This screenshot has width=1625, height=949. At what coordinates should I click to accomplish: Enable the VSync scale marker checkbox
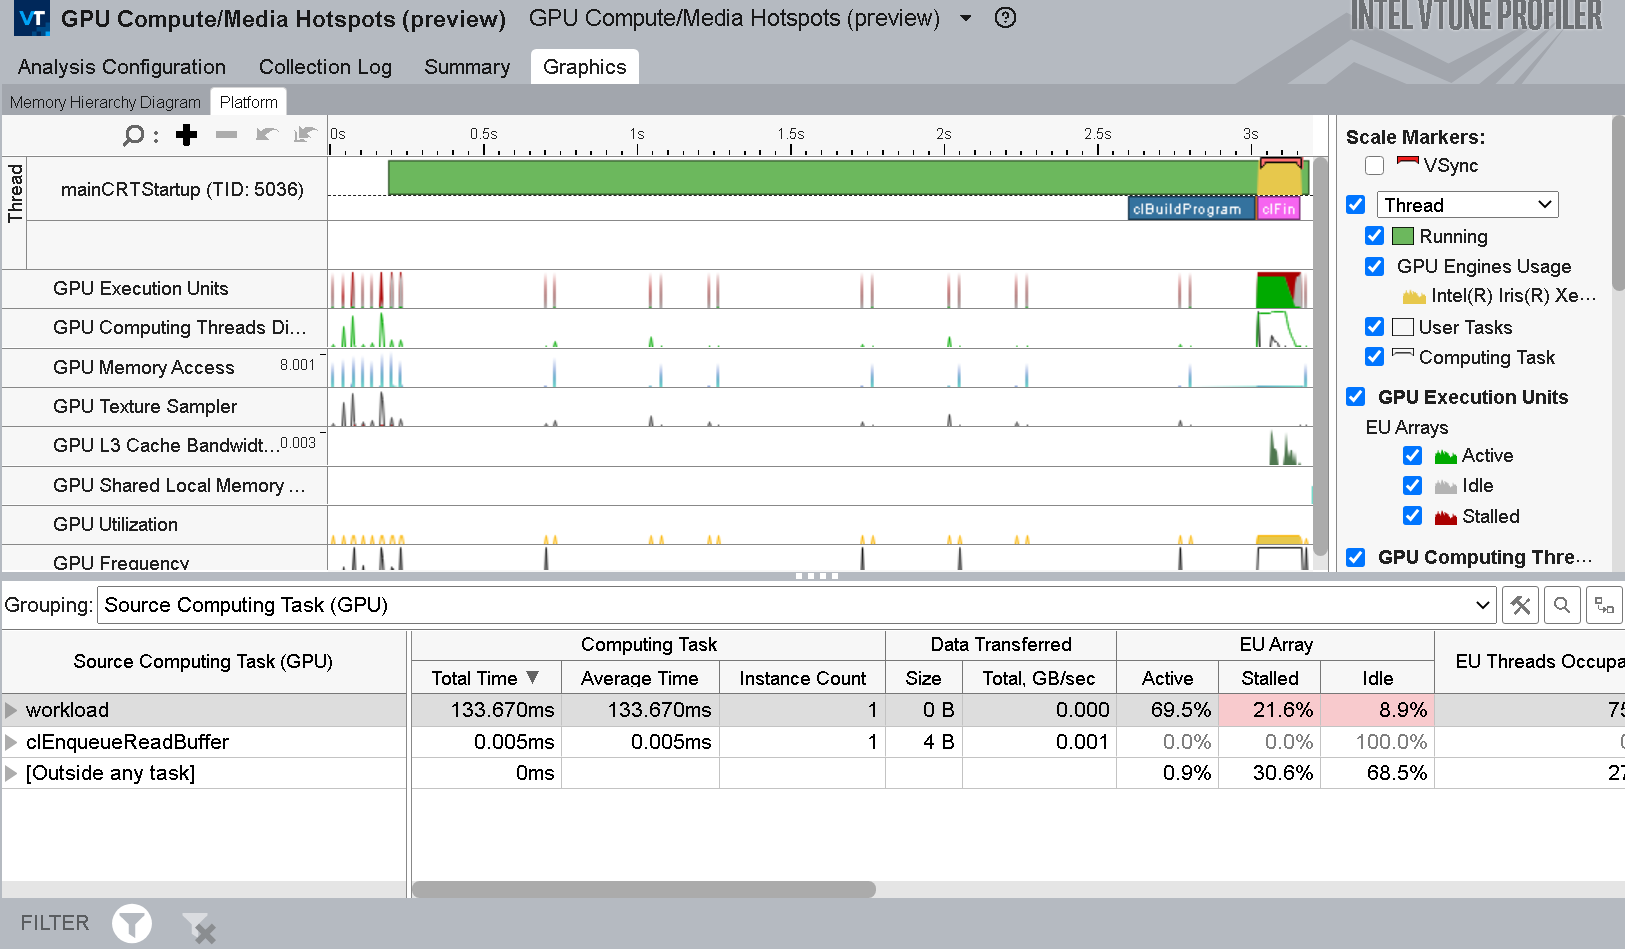tap(1375, 166)
